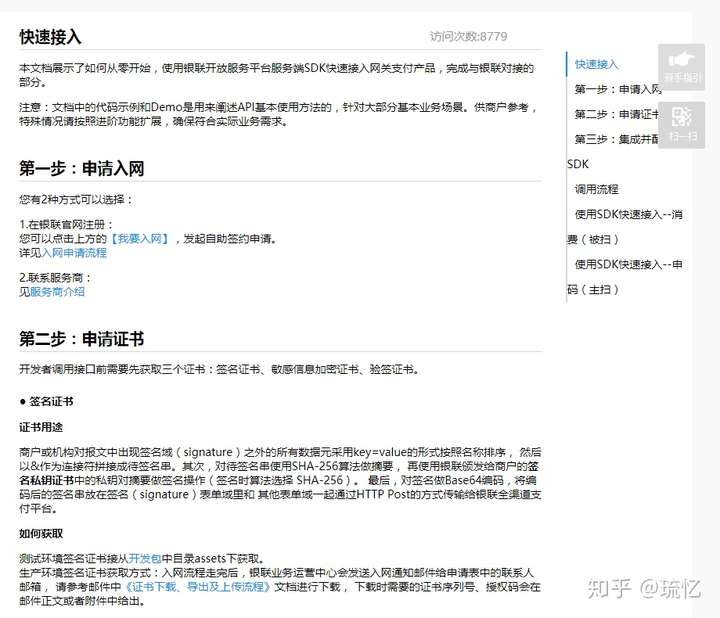The height and width of the screenshot is (618, 720).
Task: Click the QR code scan floating icon
Action: (681, 125)
